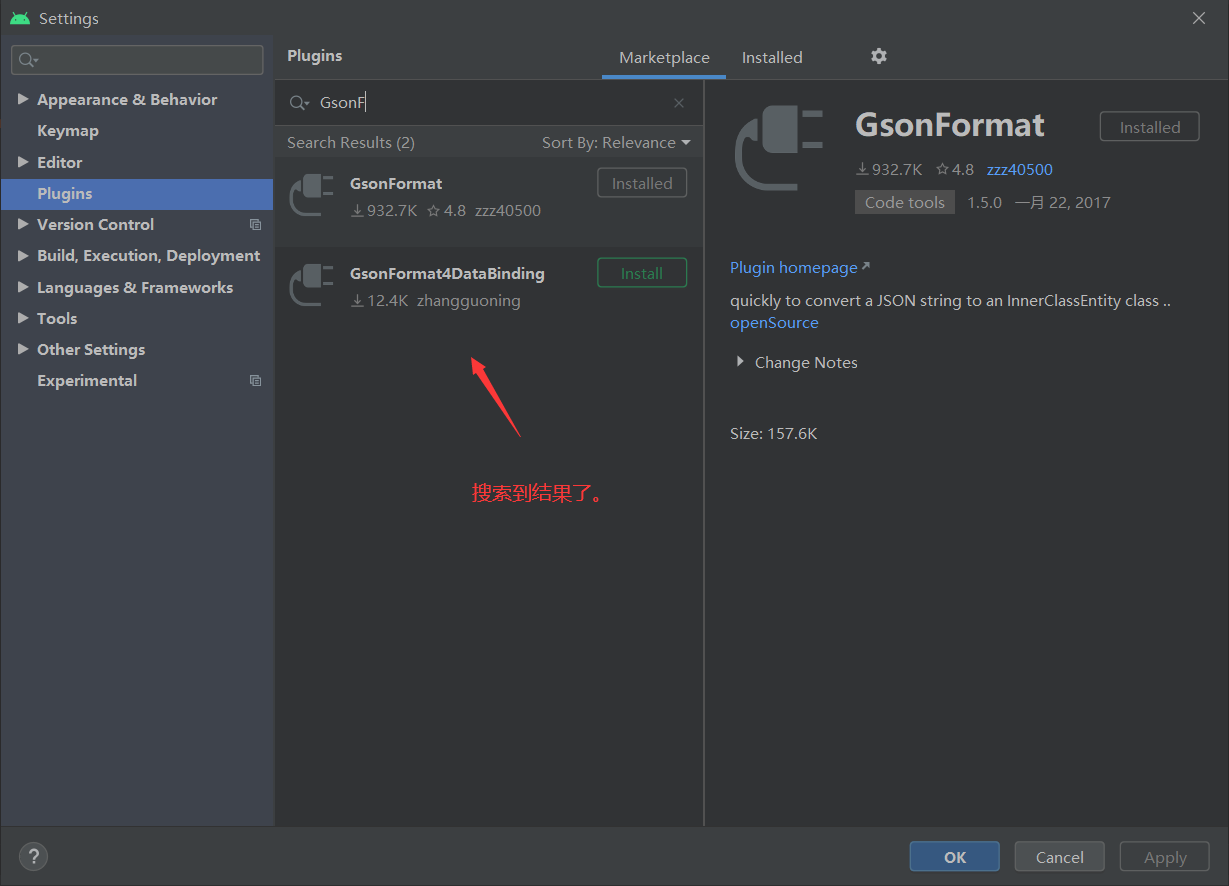The image size is (1229, 886).
Task: Open plugin settings via the gear icon
Action: (x=878, y=56)
